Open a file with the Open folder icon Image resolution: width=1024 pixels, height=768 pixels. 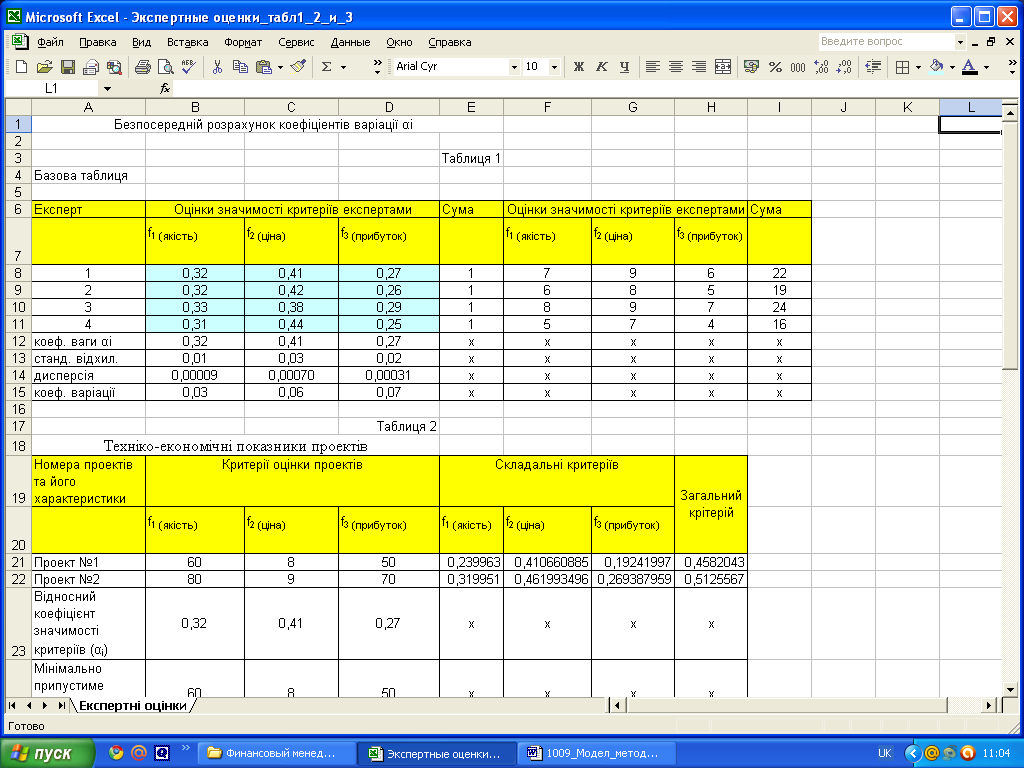[x=44, y=67]
